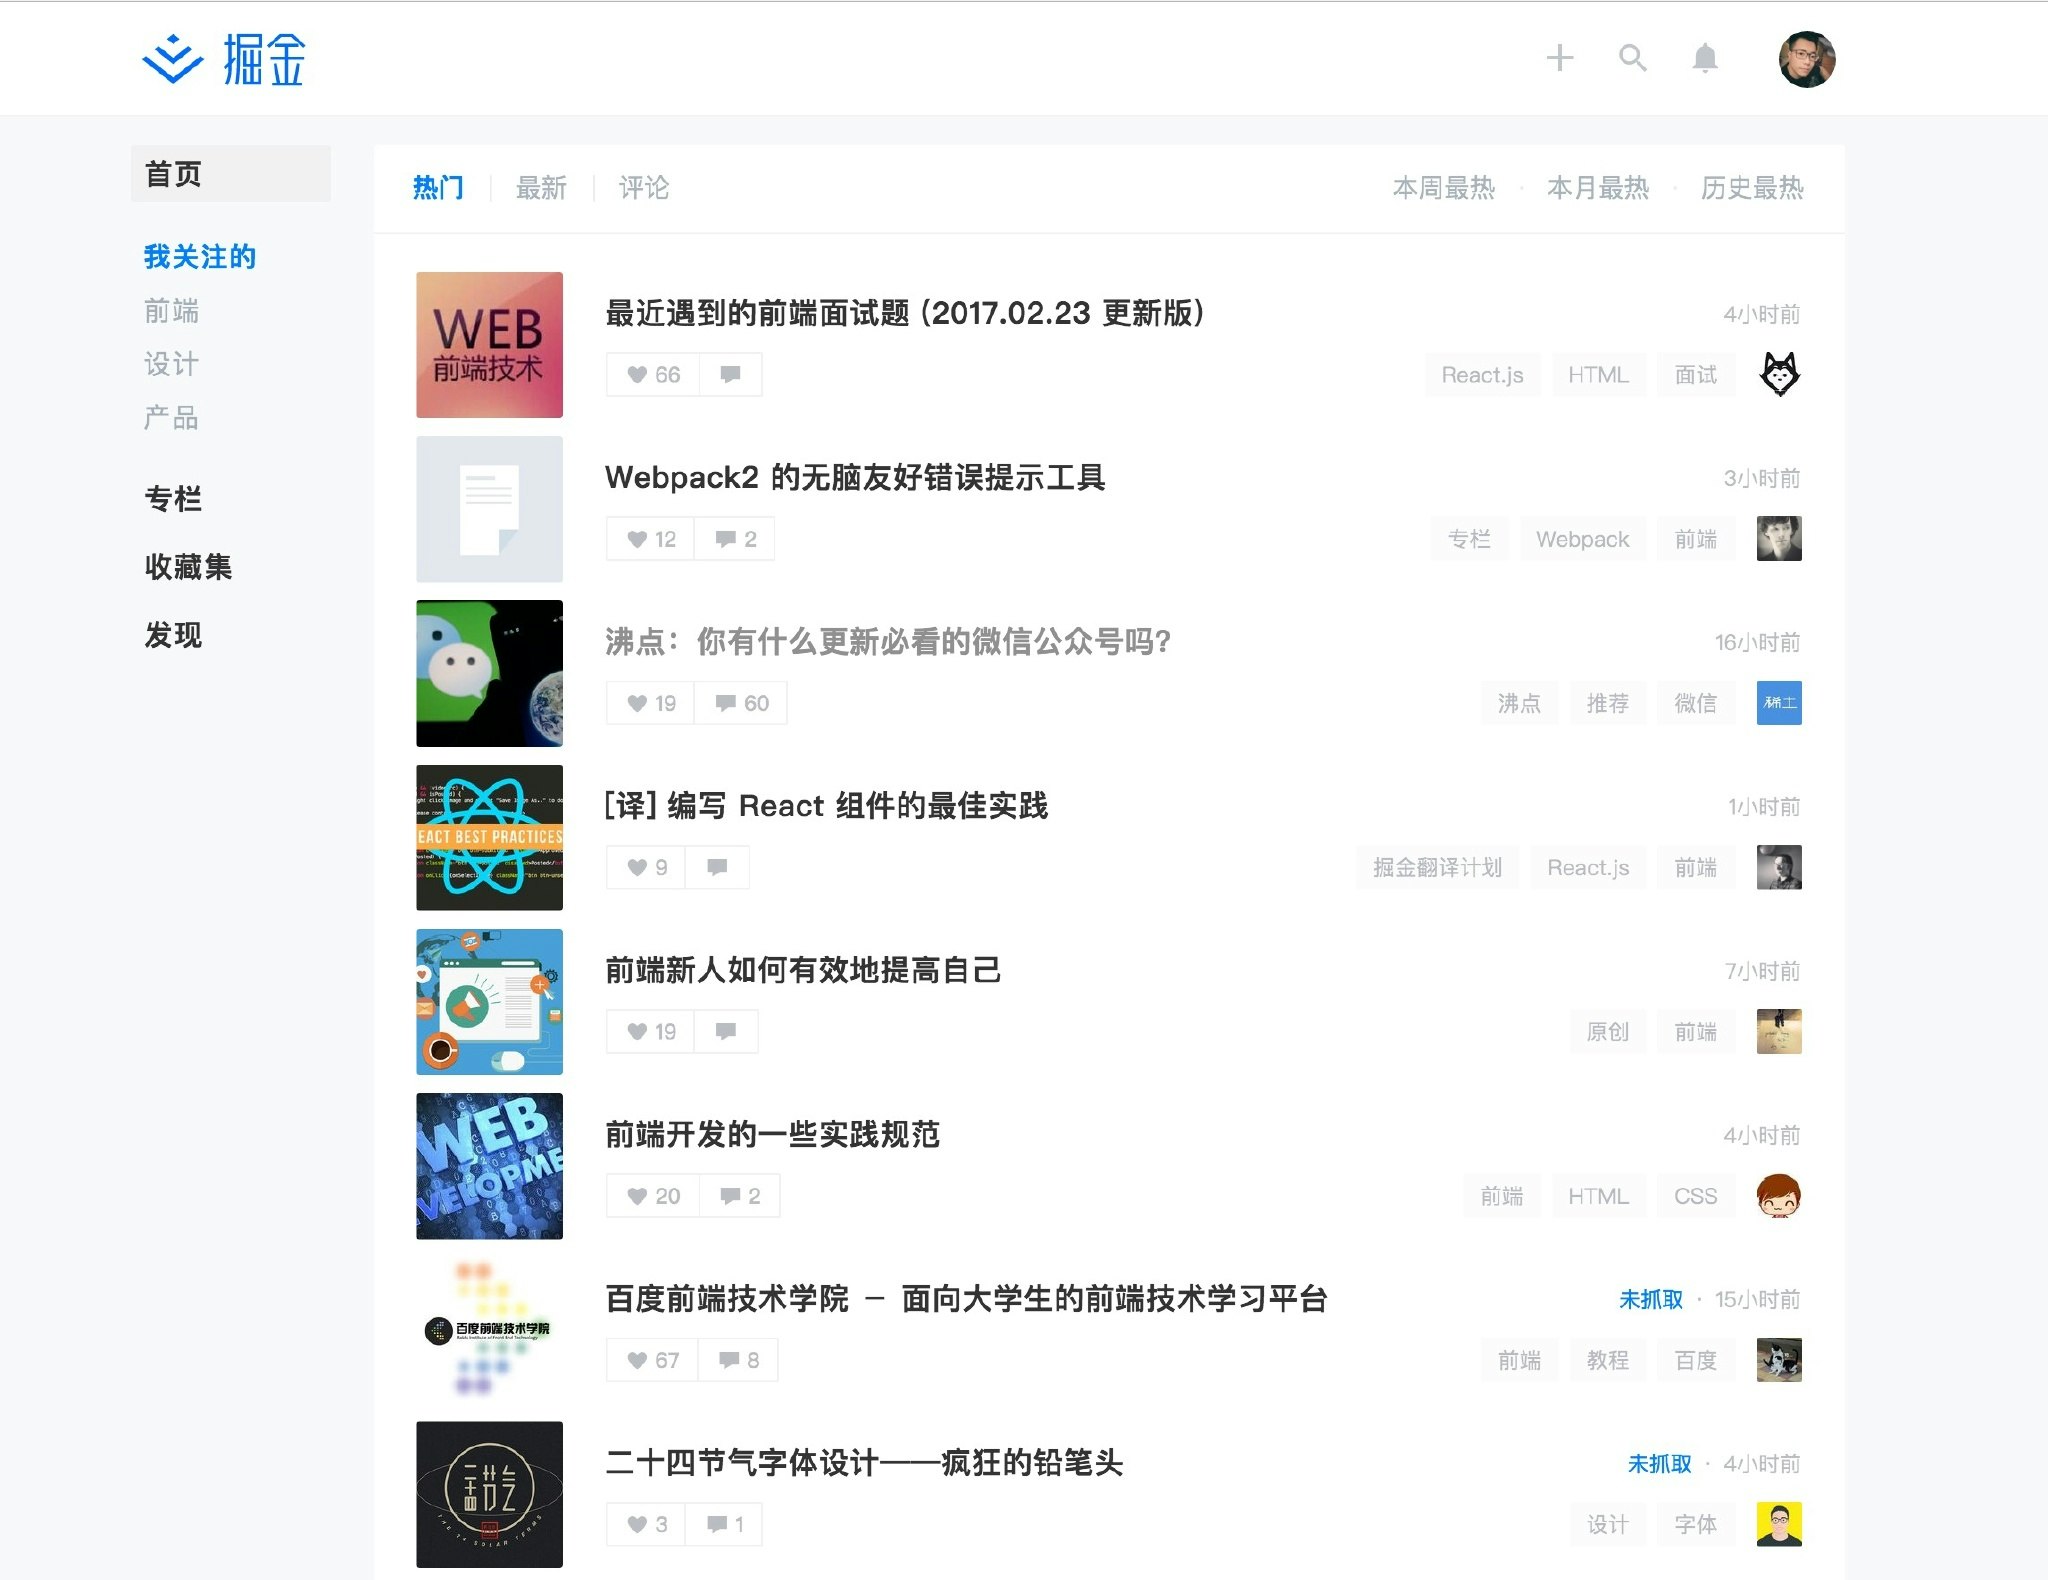Switch to the 评论 tab

tap(644, 188)
